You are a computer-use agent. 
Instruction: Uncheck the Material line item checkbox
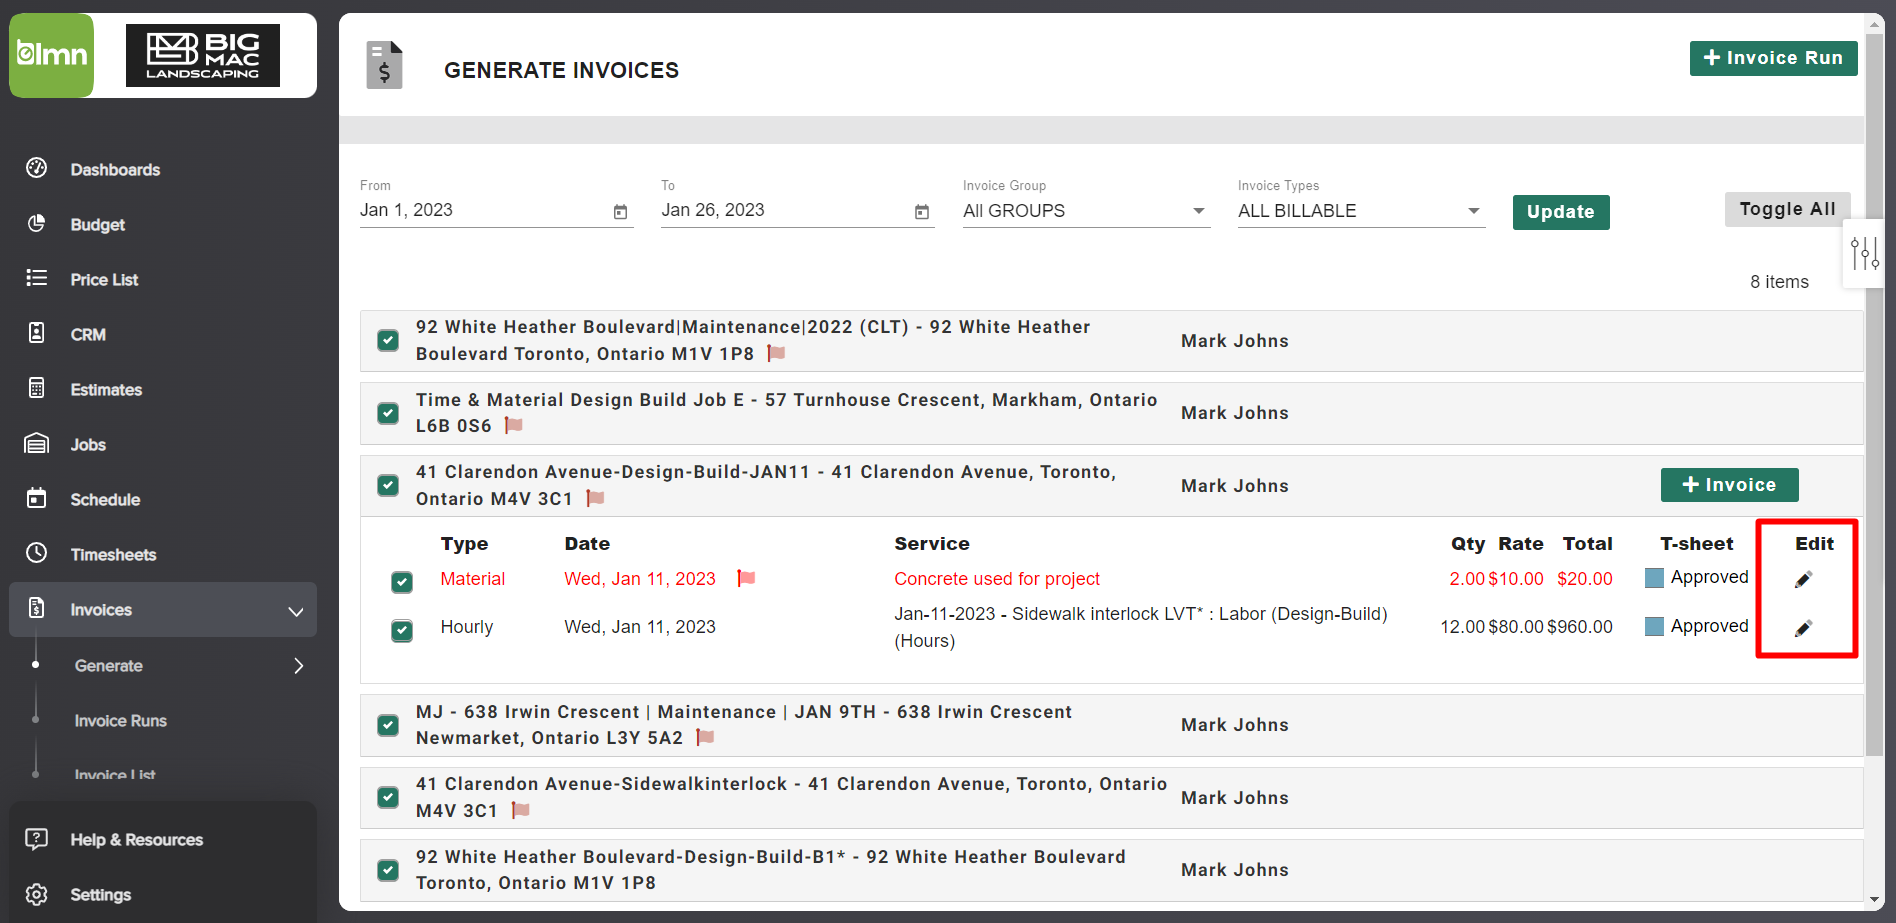tap(402, 581)
